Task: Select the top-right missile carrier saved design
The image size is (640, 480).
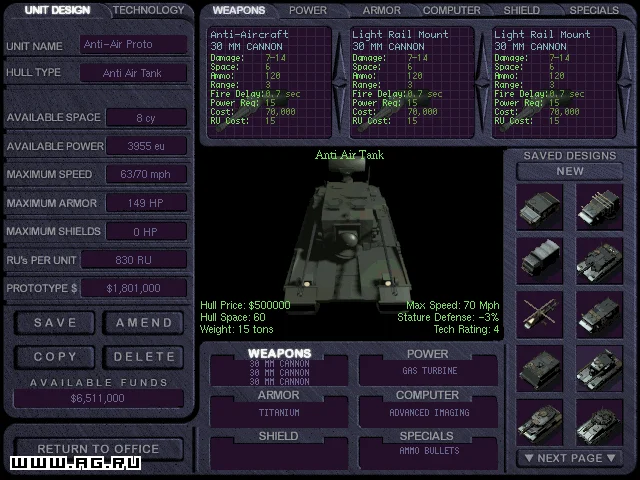Action: point(600,206)
